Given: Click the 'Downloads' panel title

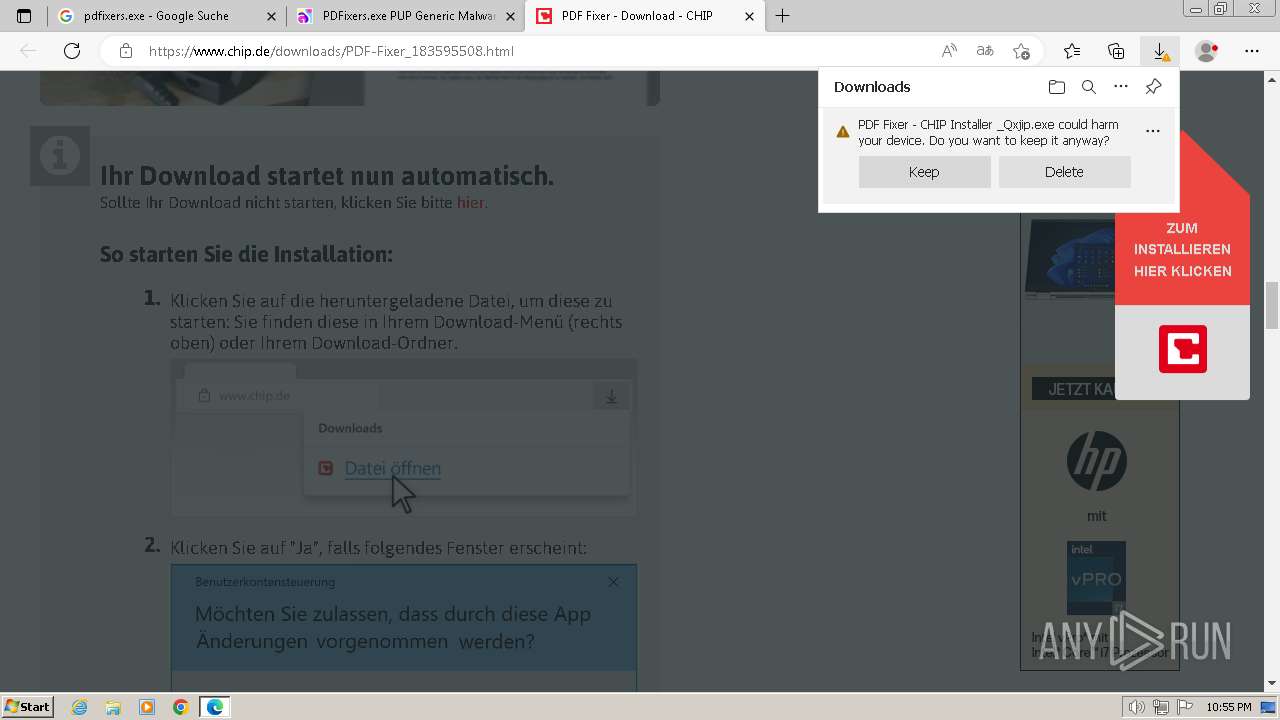Looking at the screenshot, I should (x=872, y=87).
